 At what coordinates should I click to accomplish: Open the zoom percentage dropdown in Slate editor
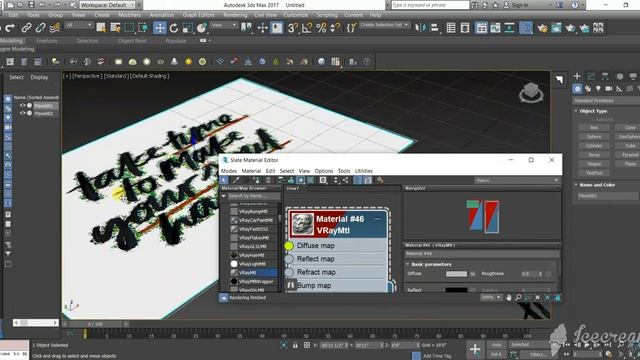pos(491,298)
